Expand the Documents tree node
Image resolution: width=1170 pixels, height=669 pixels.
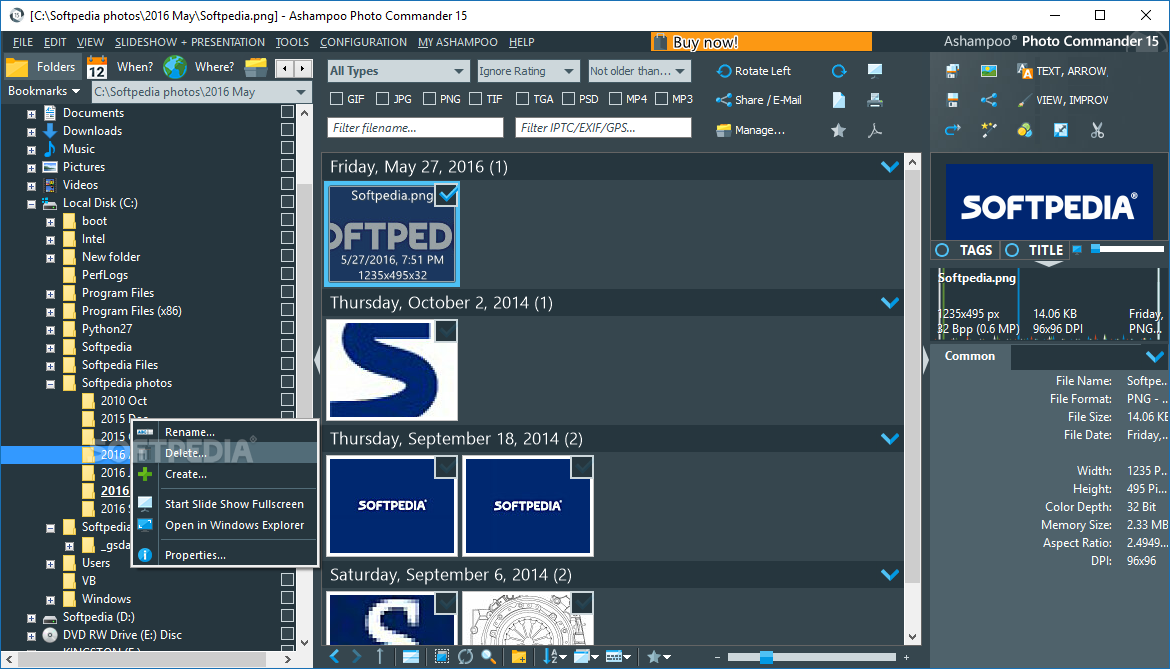coord(31,114)
